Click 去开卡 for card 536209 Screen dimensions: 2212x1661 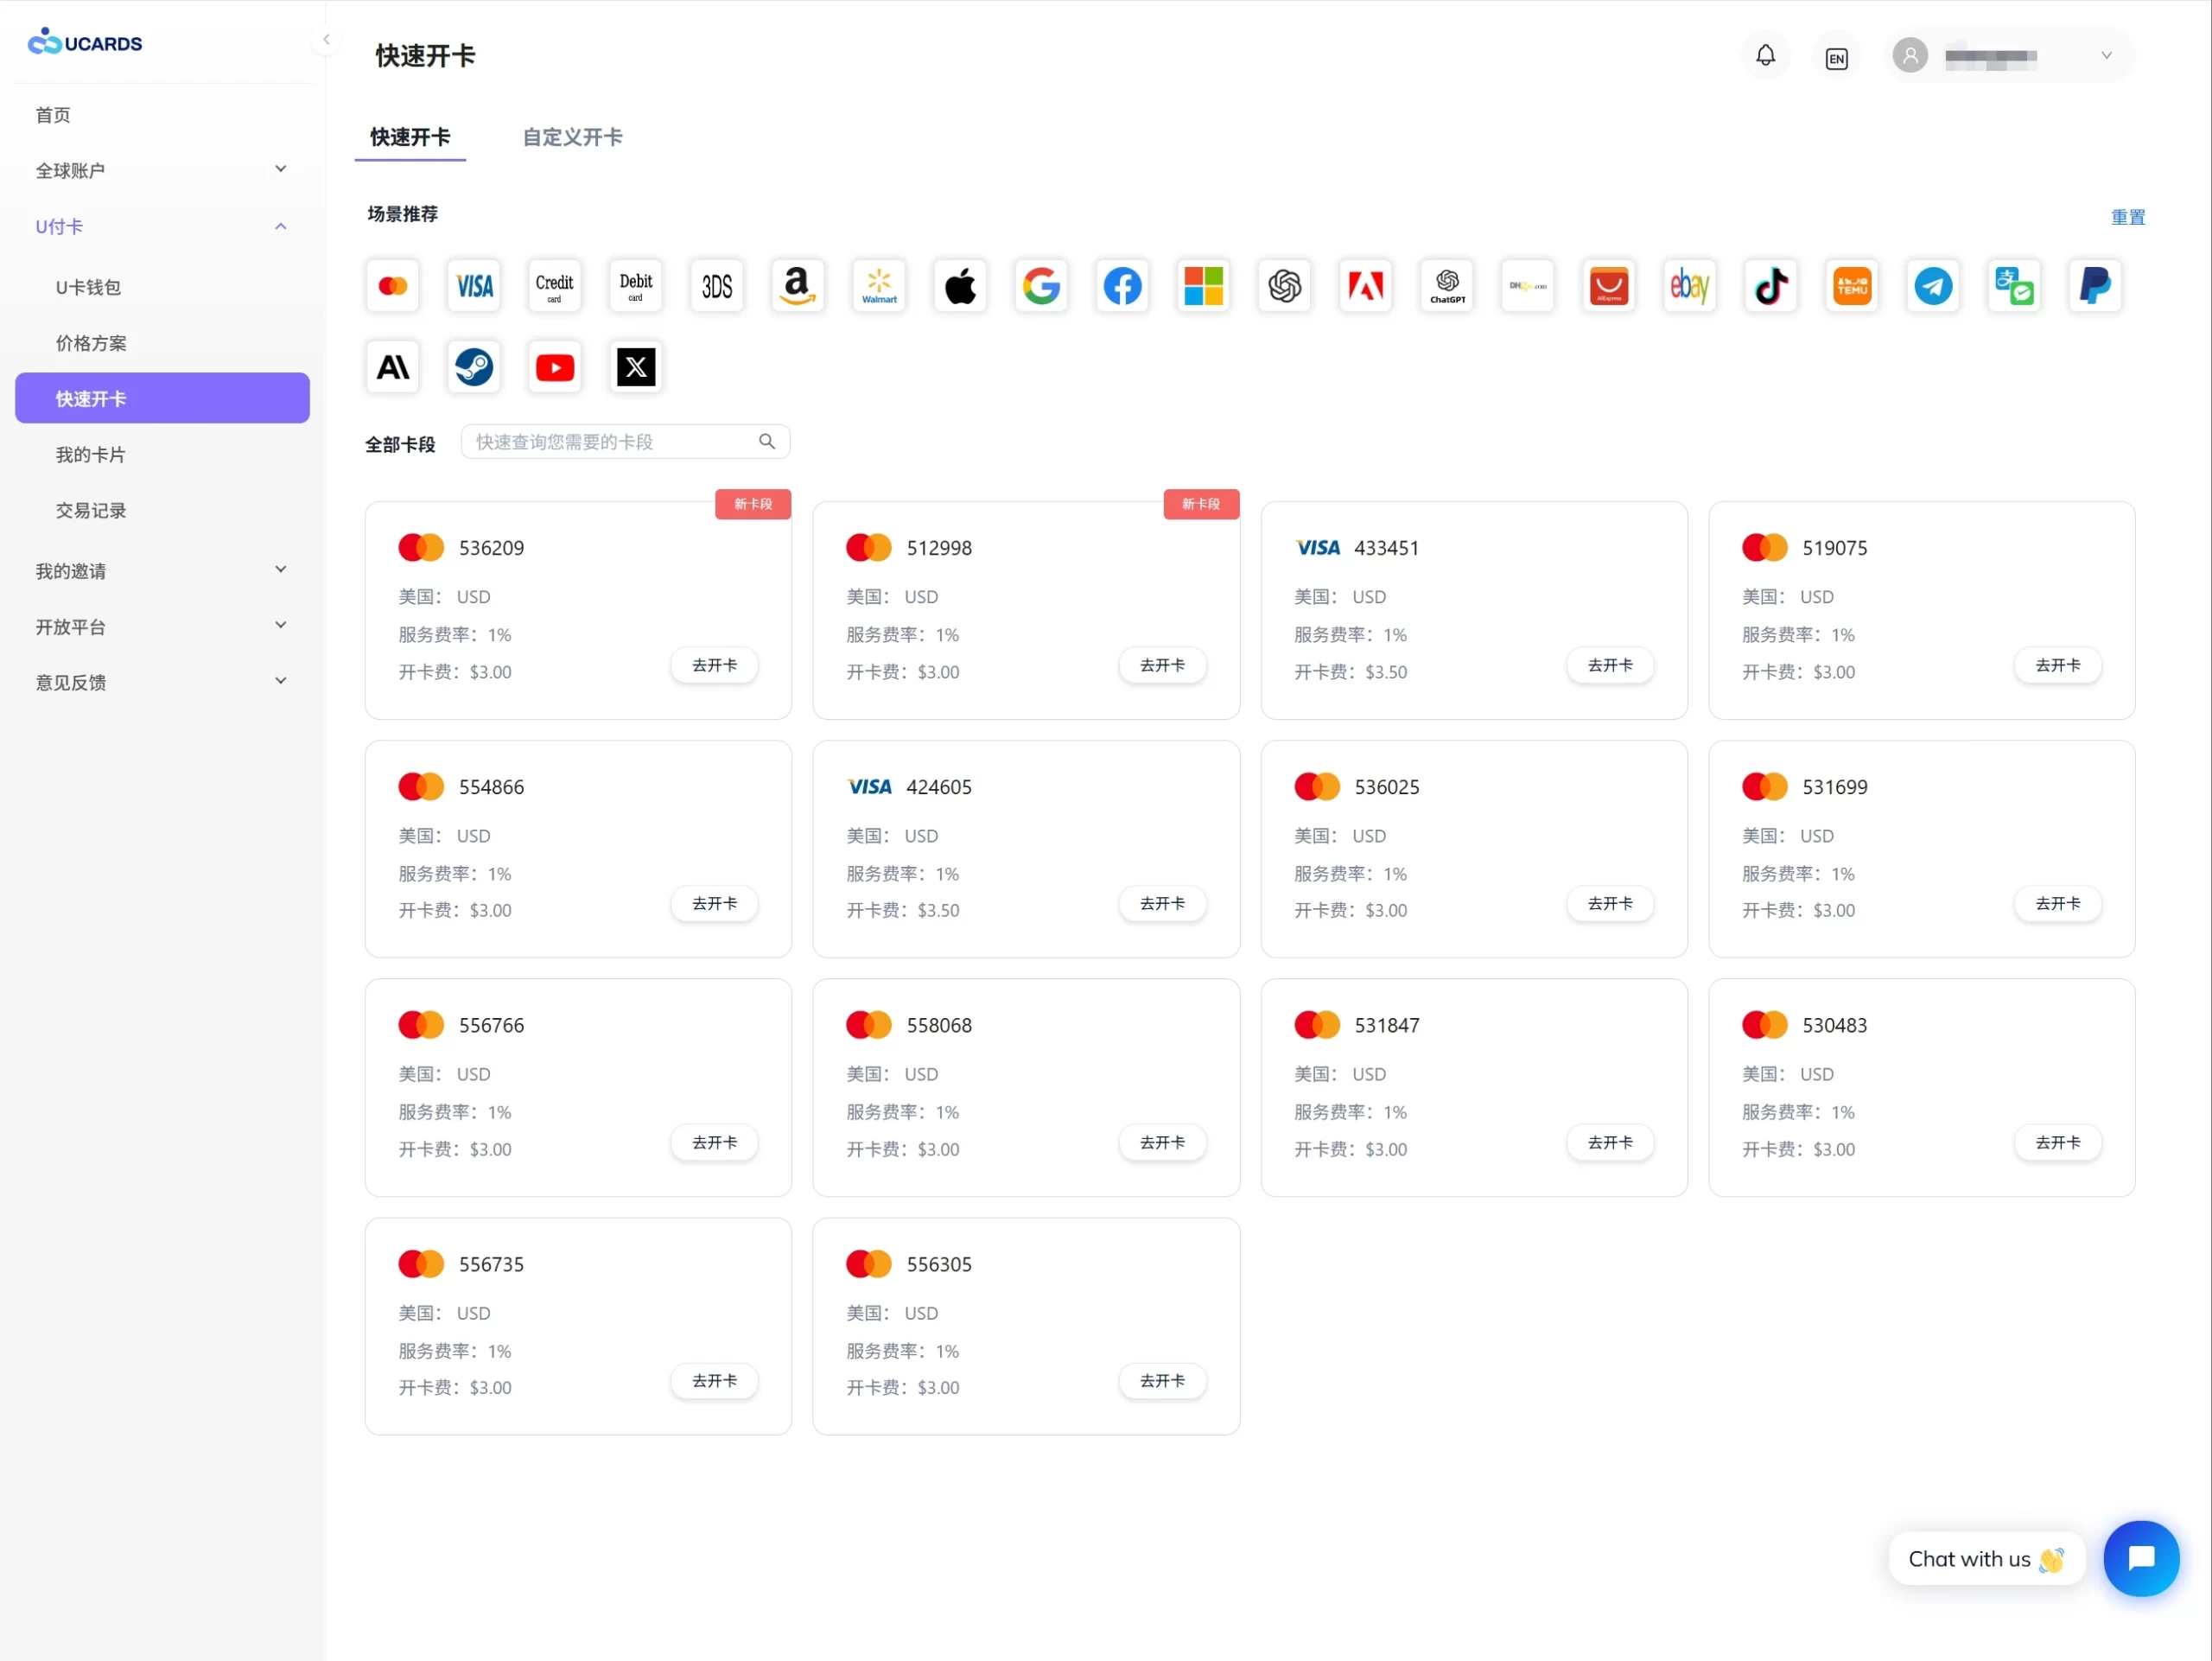pyautogui.click(x=714, y=665)
